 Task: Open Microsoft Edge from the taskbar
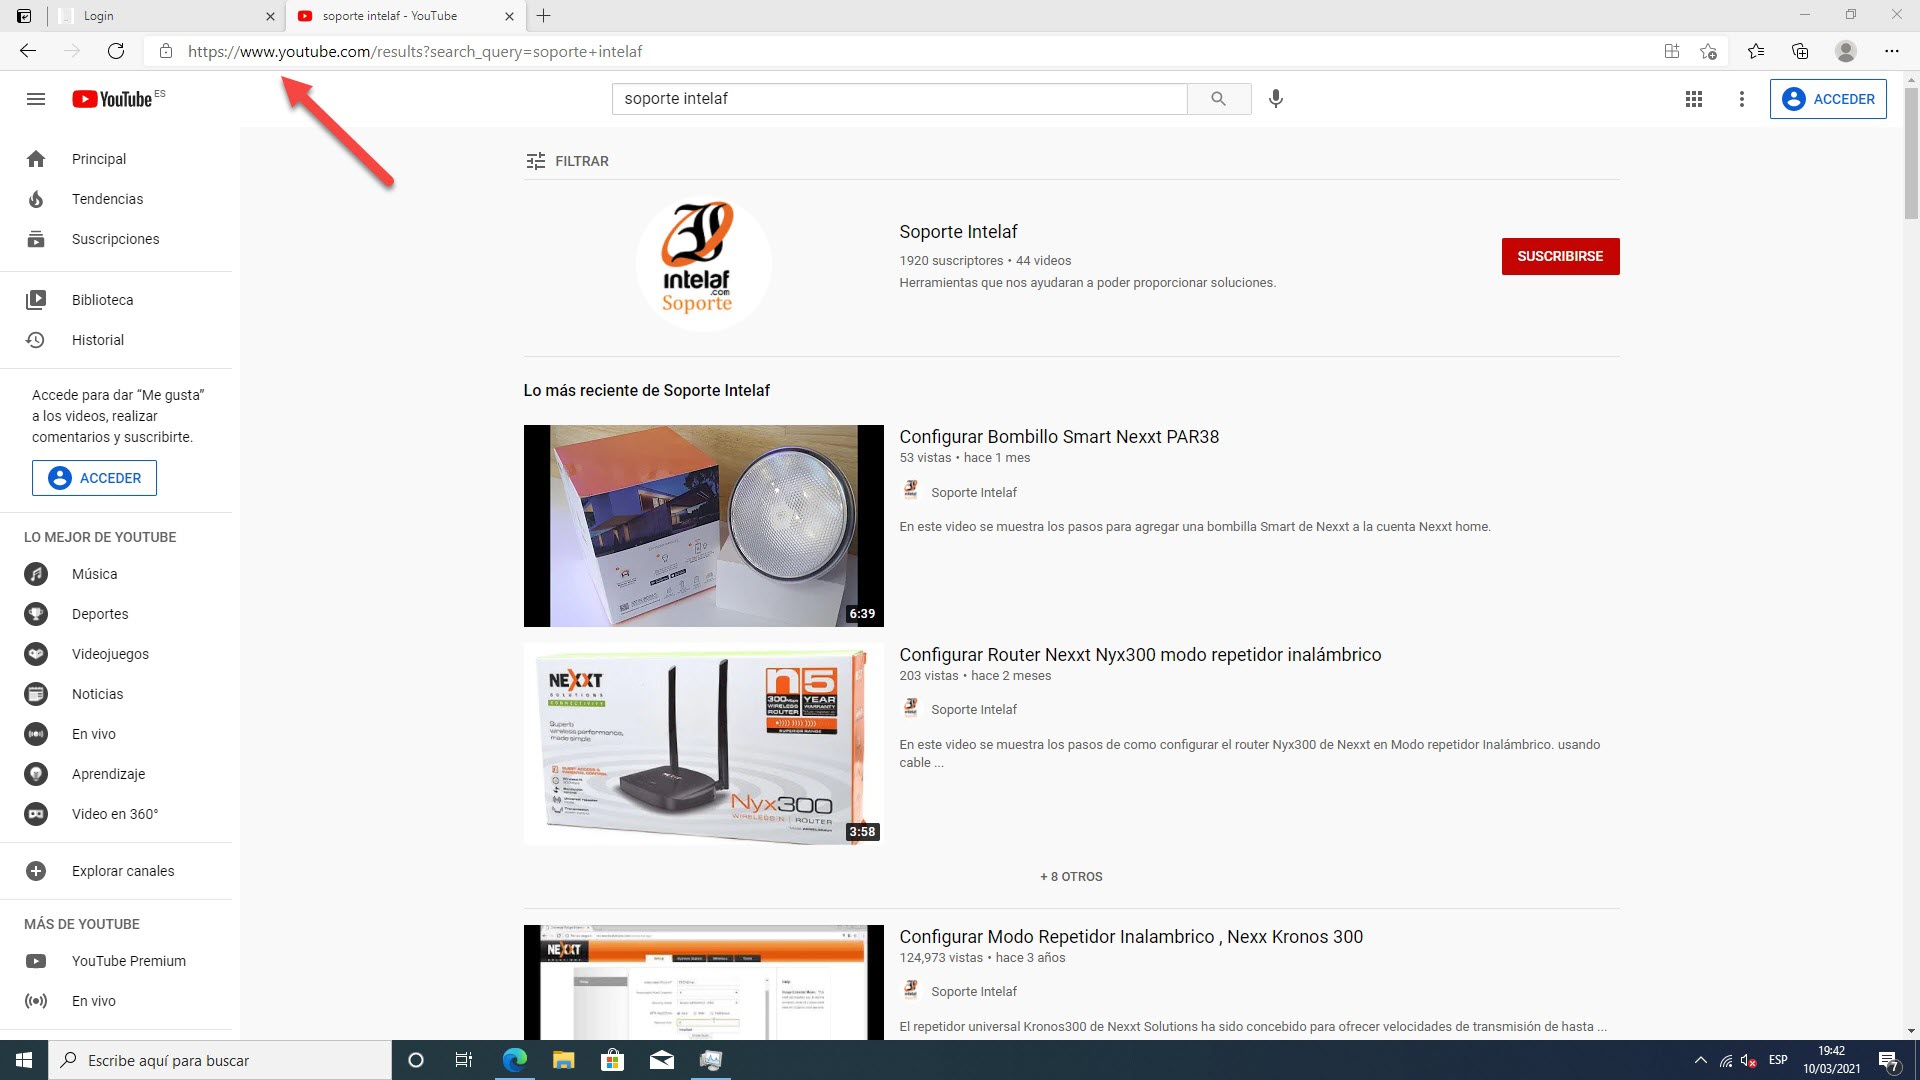coord(514,1060)
